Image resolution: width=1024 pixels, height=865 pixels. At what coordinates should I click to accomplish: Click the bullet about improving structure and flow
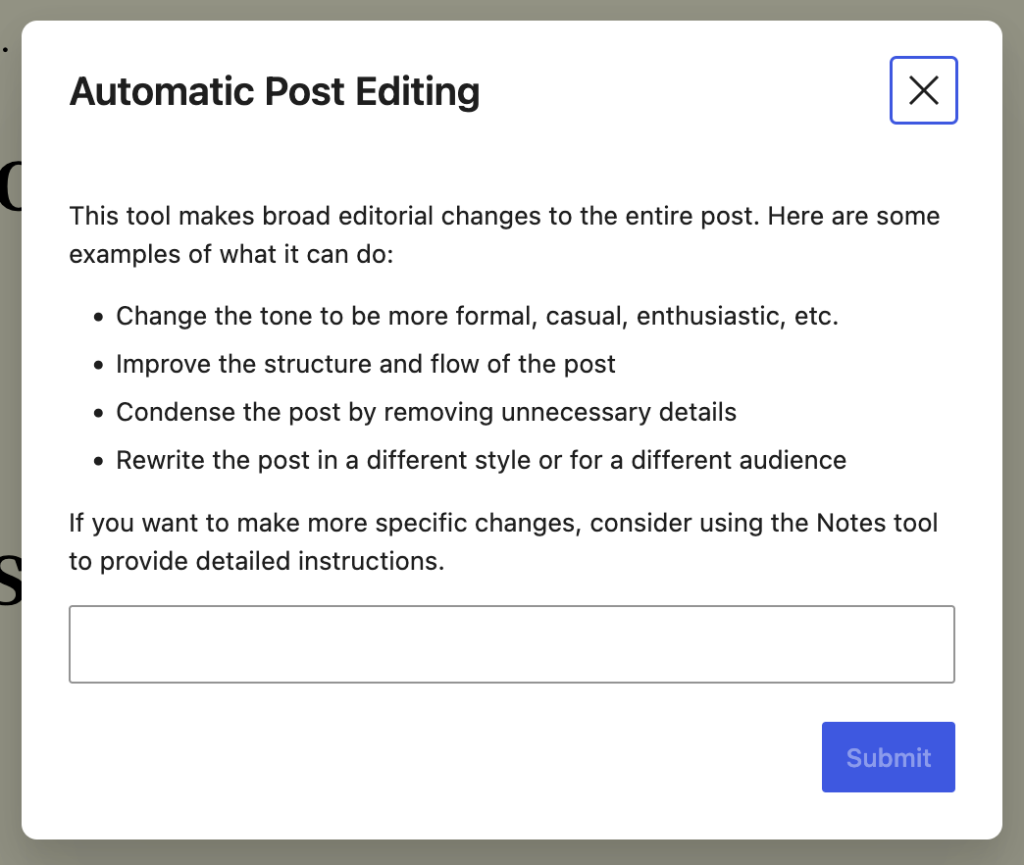click(365, 363)
